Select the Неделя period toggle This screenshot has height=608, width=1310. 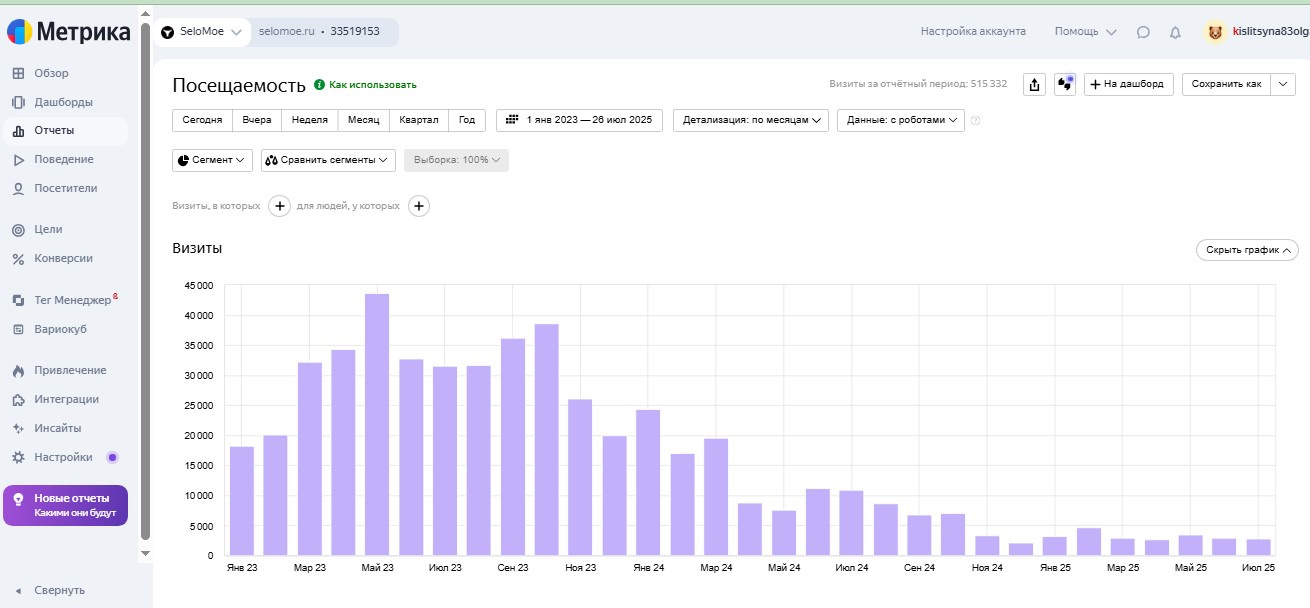click(x=309, y=120)
